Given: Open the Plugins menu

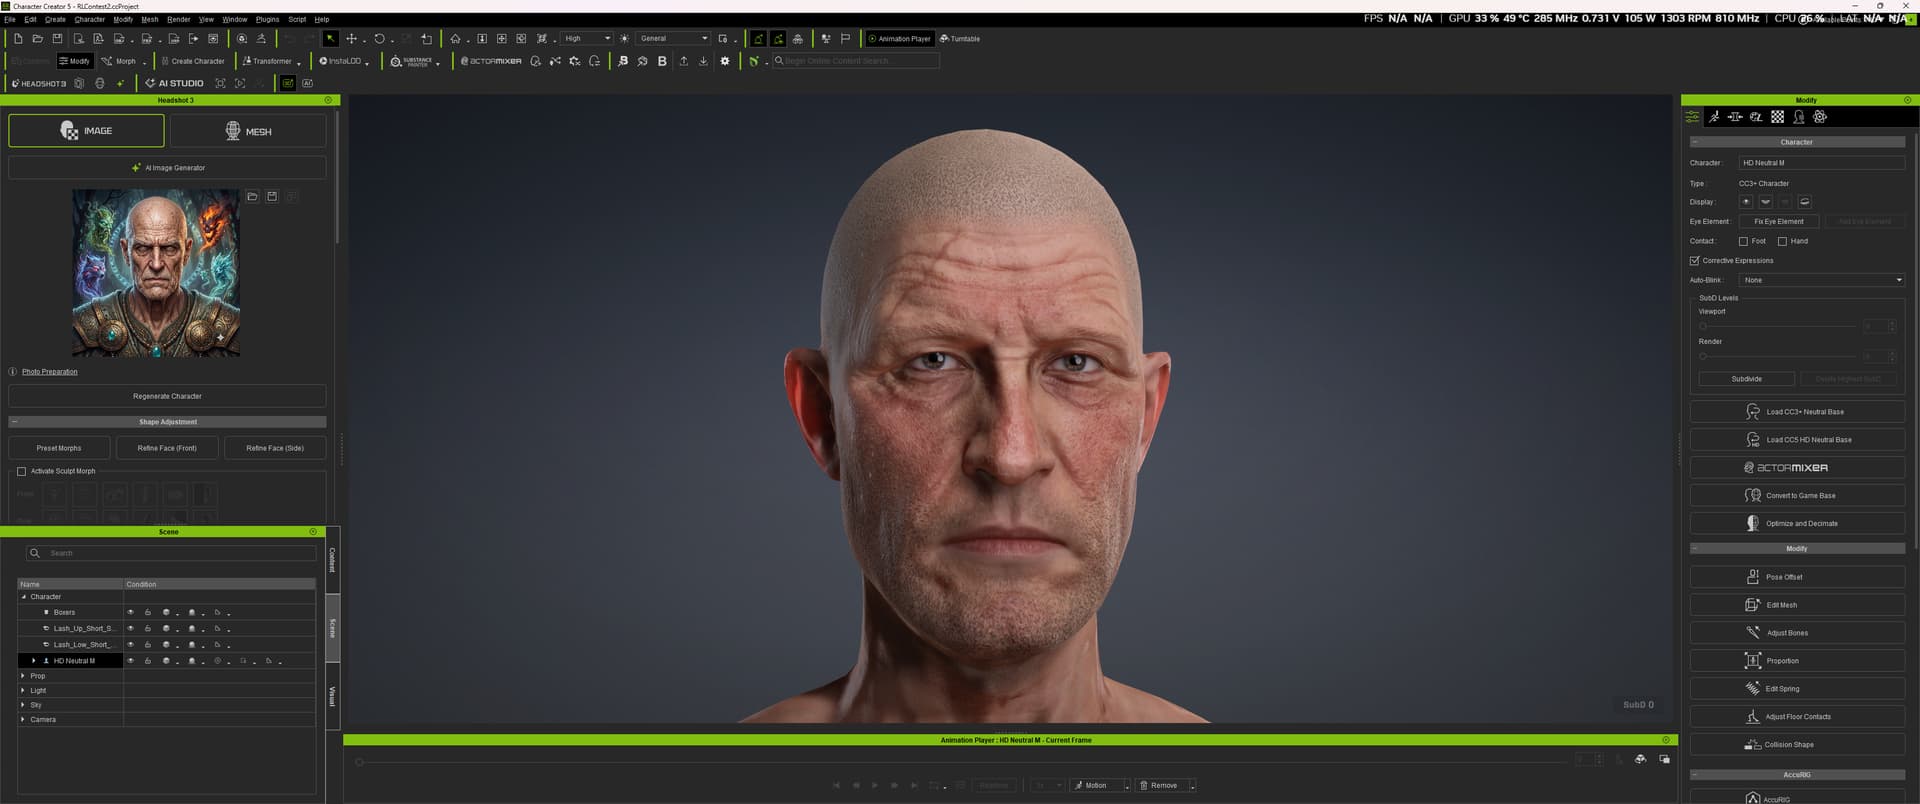Looking at the screenshot, I should (267, 19).
